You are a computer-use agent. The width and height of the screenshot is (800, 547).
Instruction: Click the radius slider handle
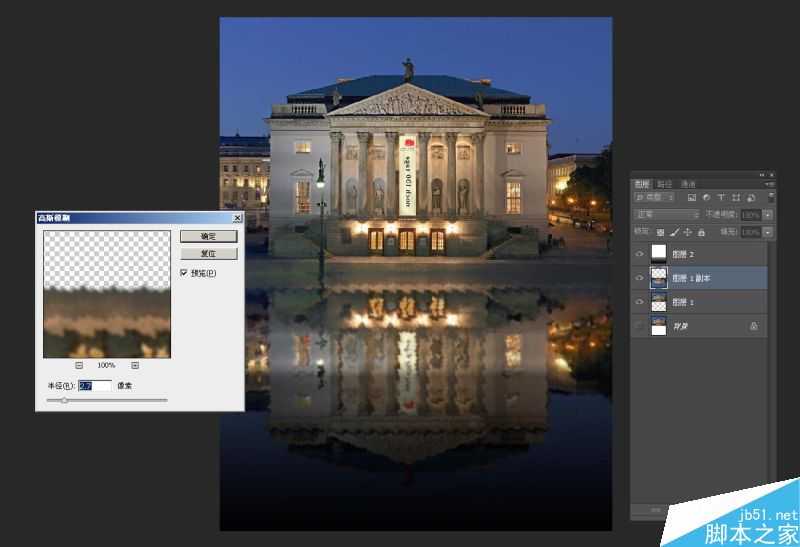coord(64,401)
